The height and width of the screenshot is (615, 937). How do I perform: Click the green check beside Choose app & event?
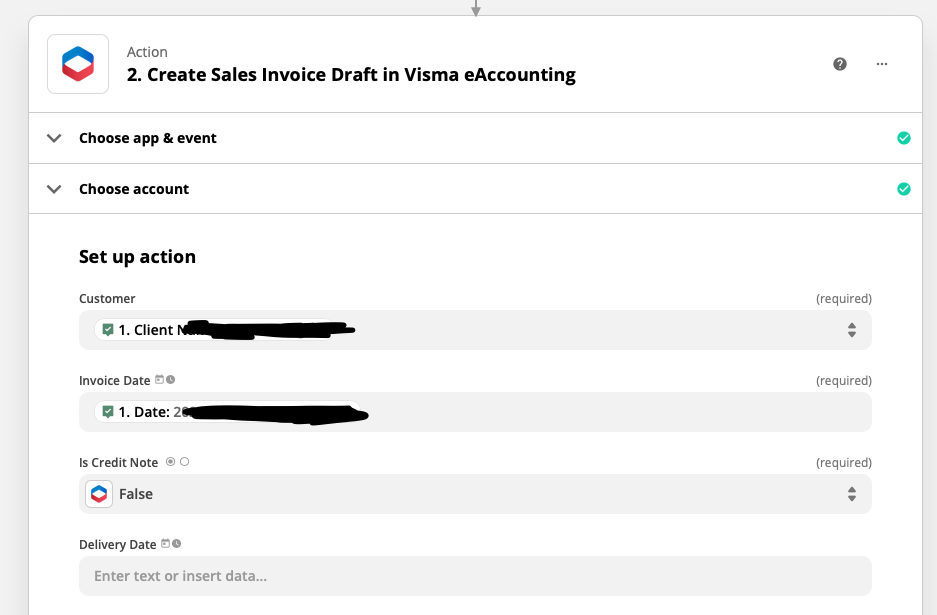pyautogui.click(x=904, y=138)
